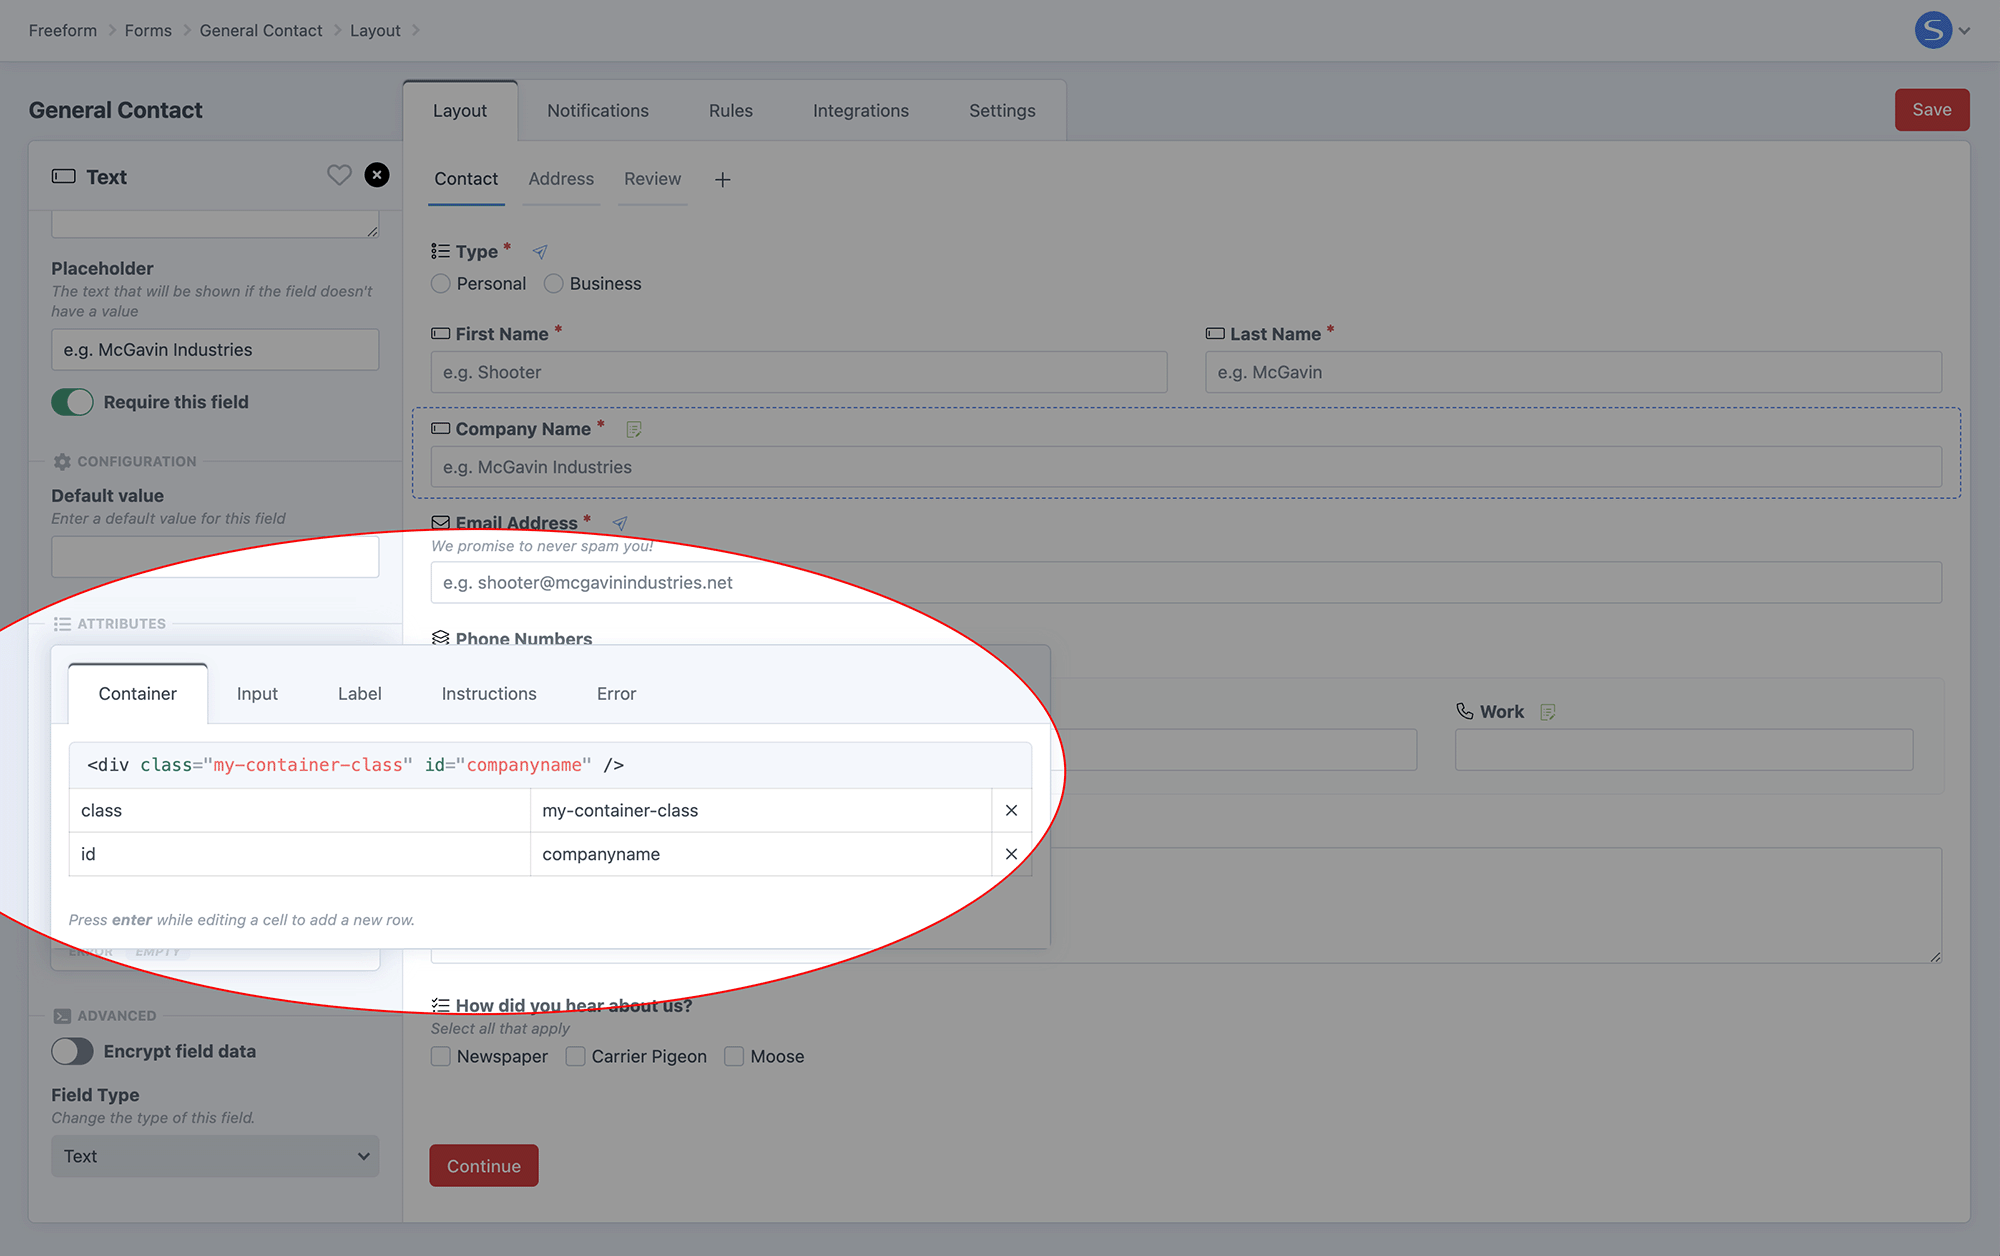Image resolution: width=2000 pixels, height=1256 pixels.
Task: Click the Continue button on the form
Action: pos(483,1165)
